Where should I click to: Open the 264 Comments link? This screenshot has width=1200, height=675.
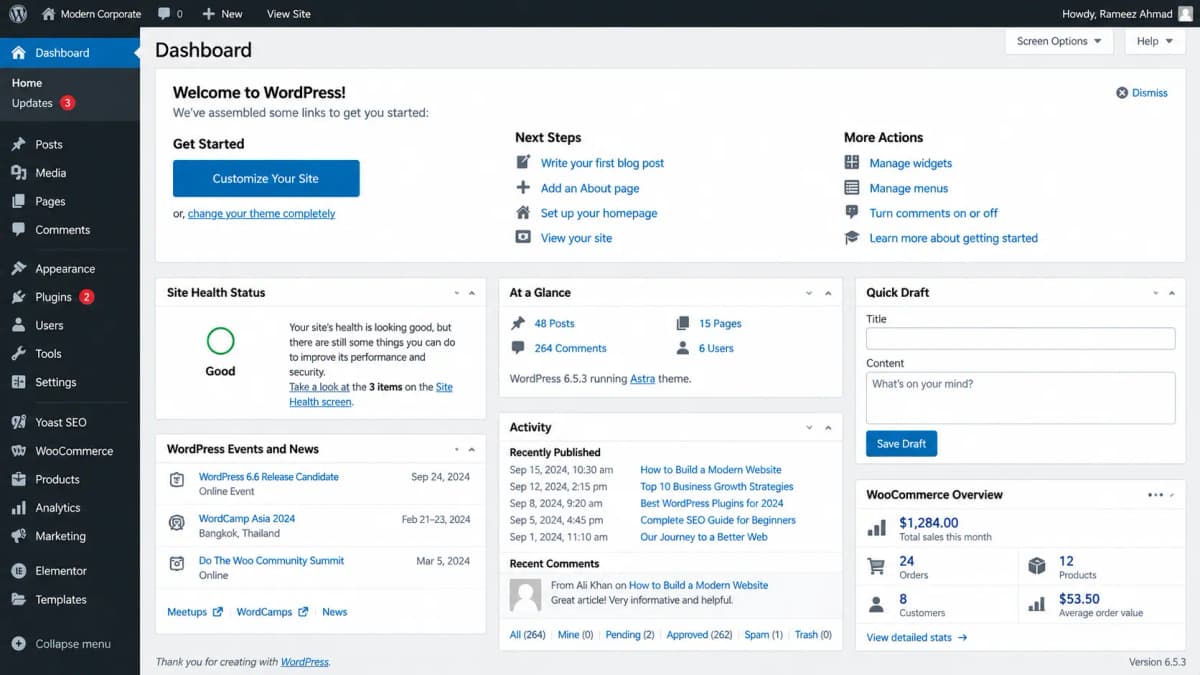pos(570,348)
